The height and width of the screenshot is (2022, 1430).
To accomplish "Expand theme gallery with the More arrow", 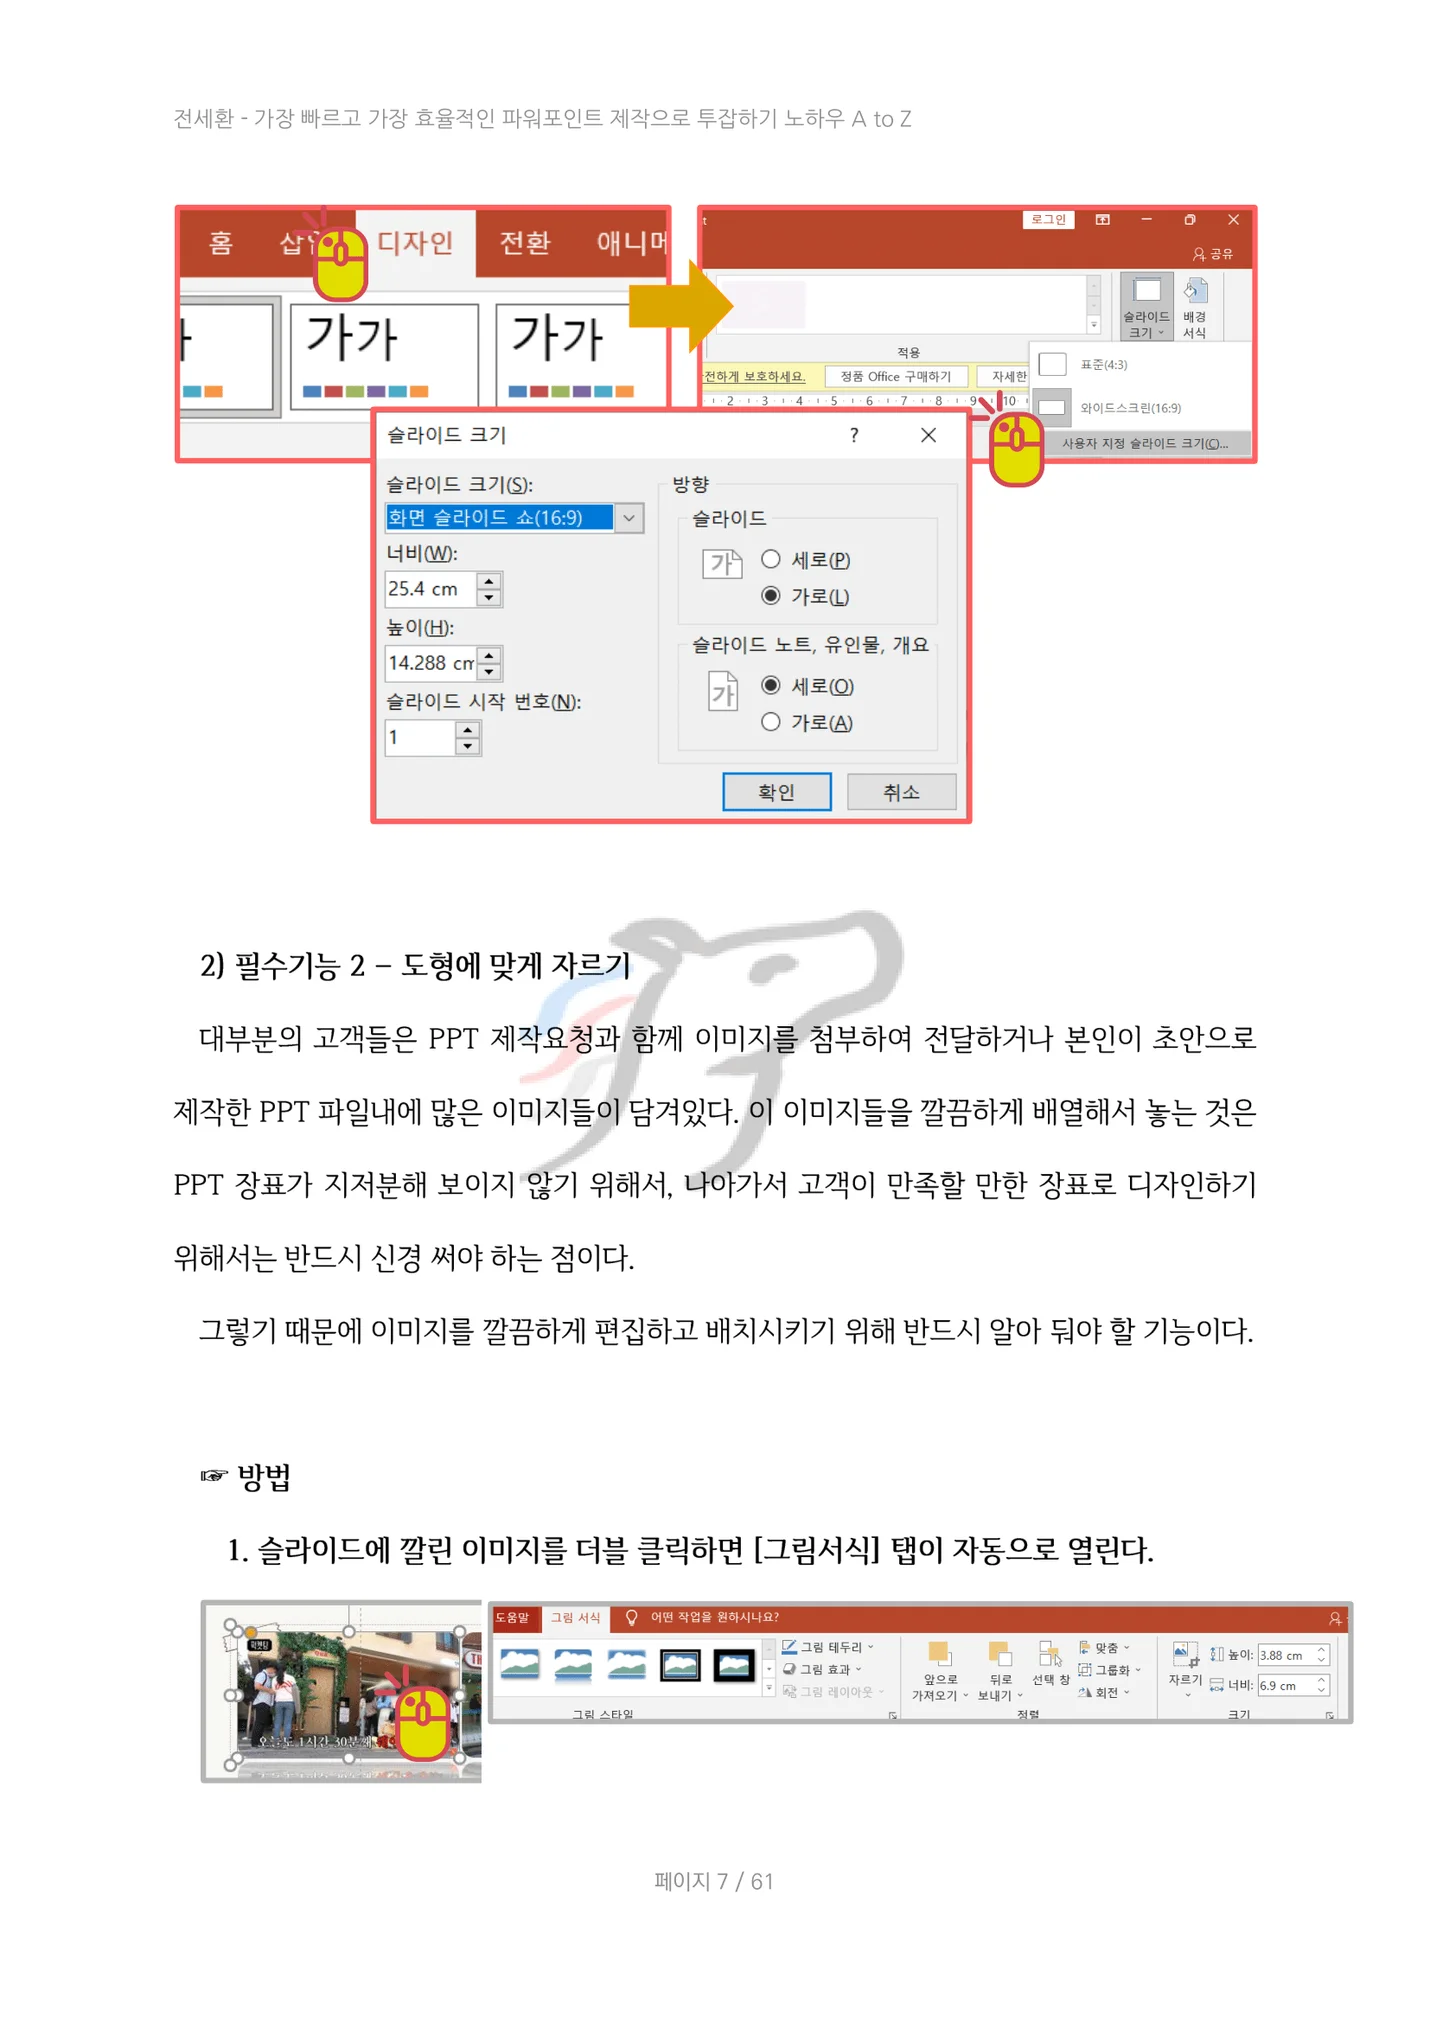I will pos(1093,324).
